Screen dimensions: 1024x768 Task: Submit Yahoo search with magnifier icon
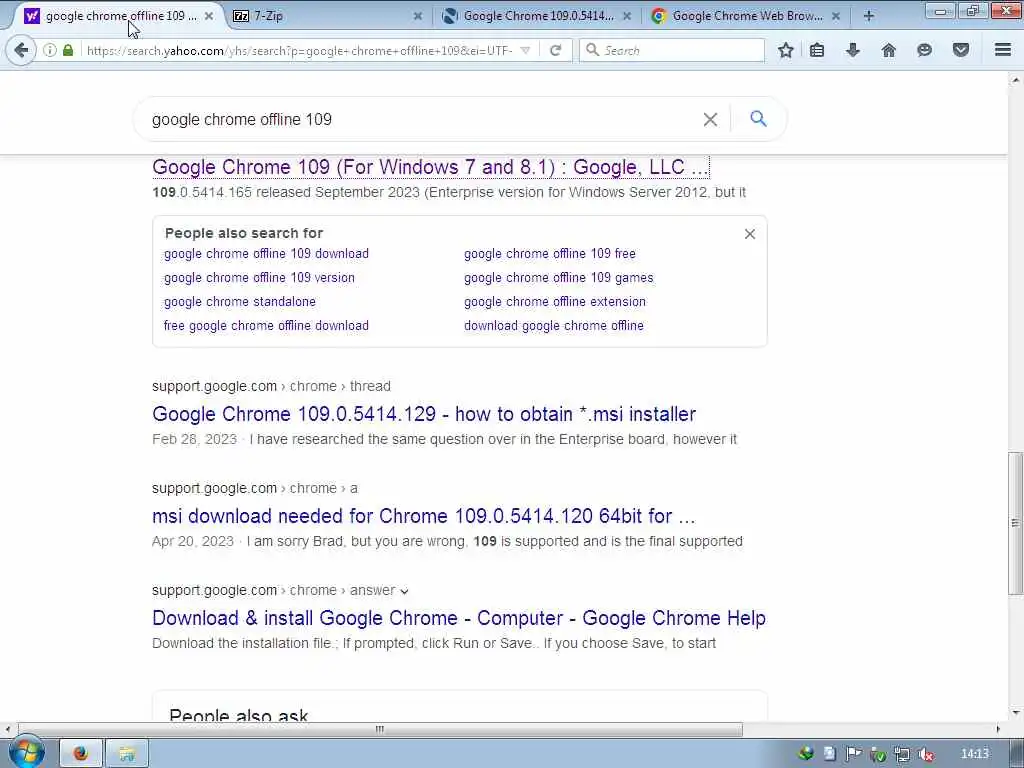(758, 119)
